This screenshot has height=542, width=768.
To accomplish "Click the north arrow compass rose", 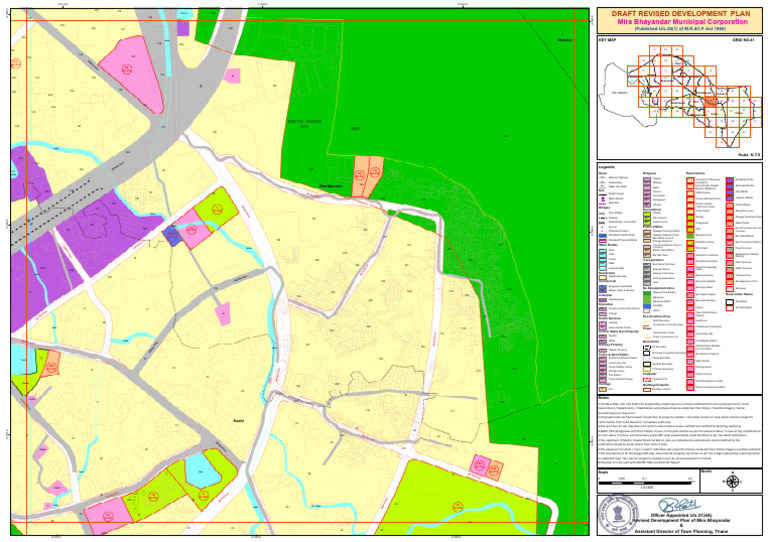I will coord(732,482).
